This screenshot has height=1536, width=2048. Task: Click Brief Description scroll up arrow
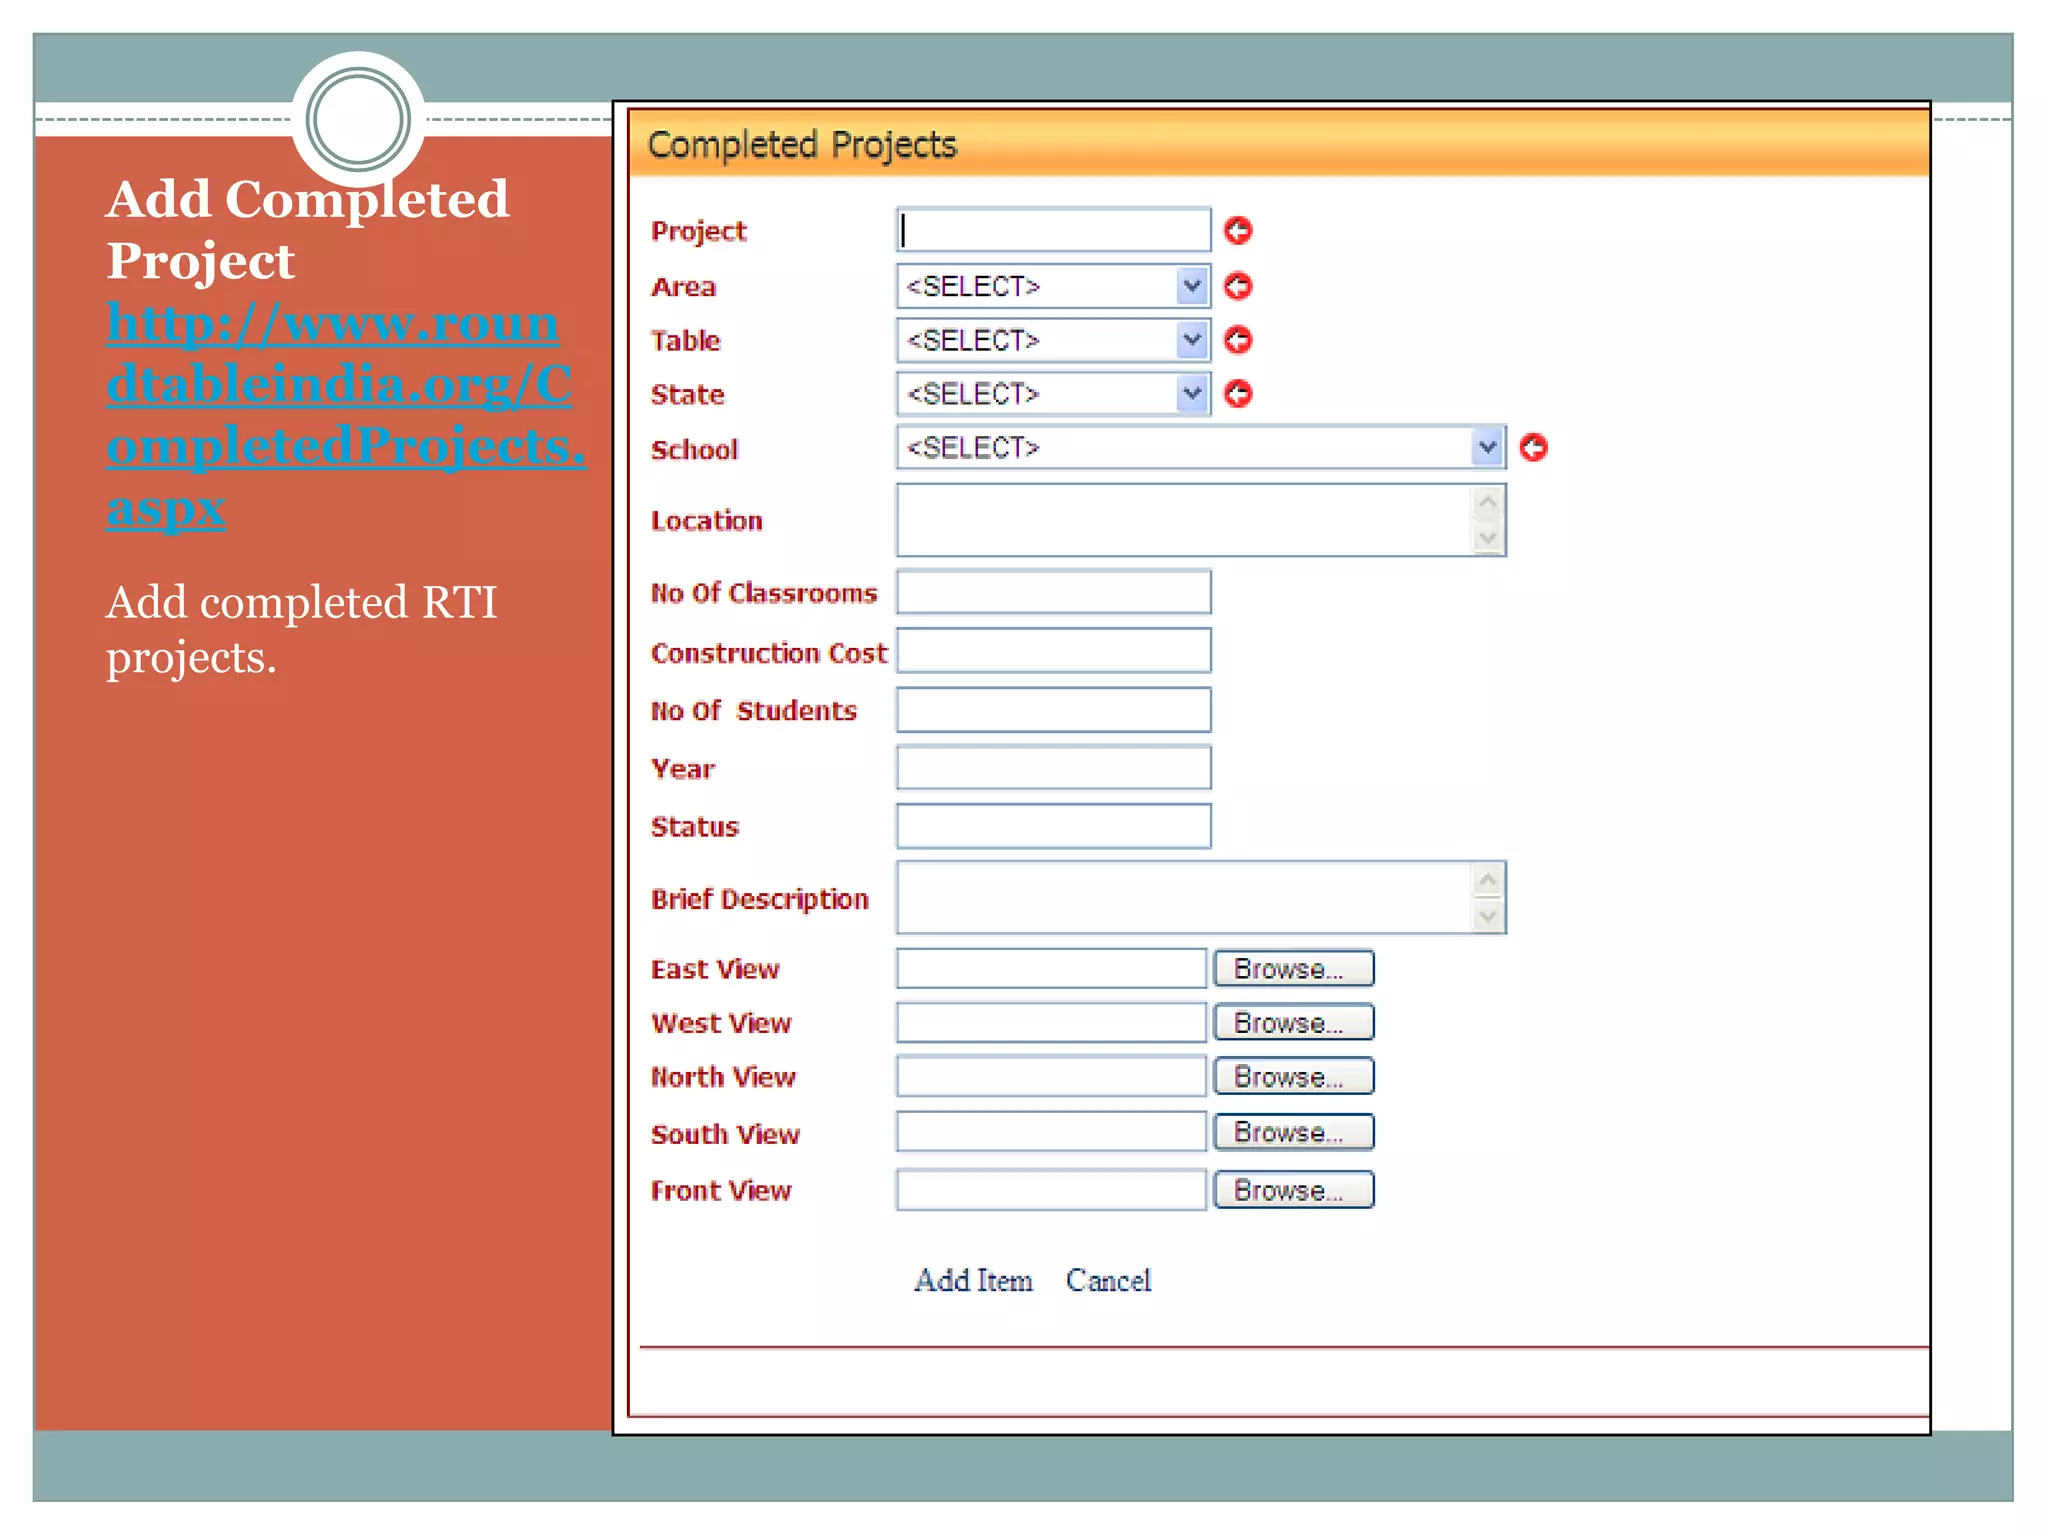1488,880
